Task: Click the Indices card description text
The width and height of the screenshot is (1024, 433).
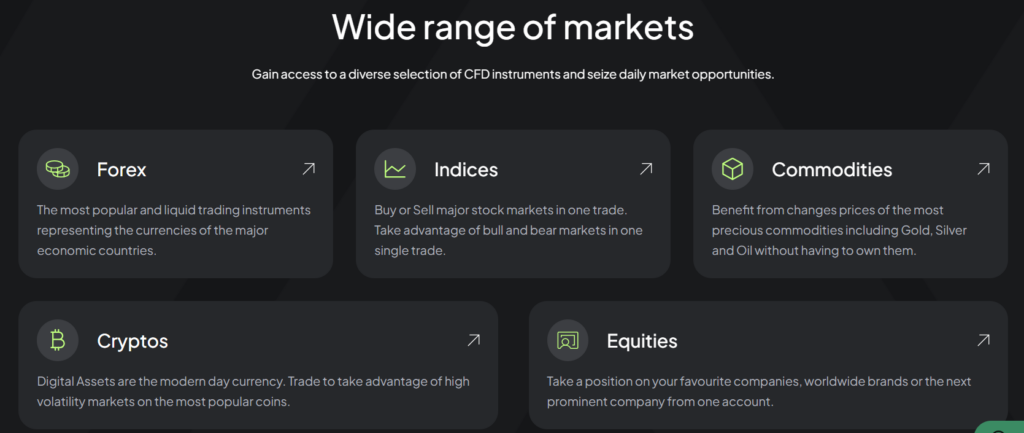Action: click(x=510, y=230)
